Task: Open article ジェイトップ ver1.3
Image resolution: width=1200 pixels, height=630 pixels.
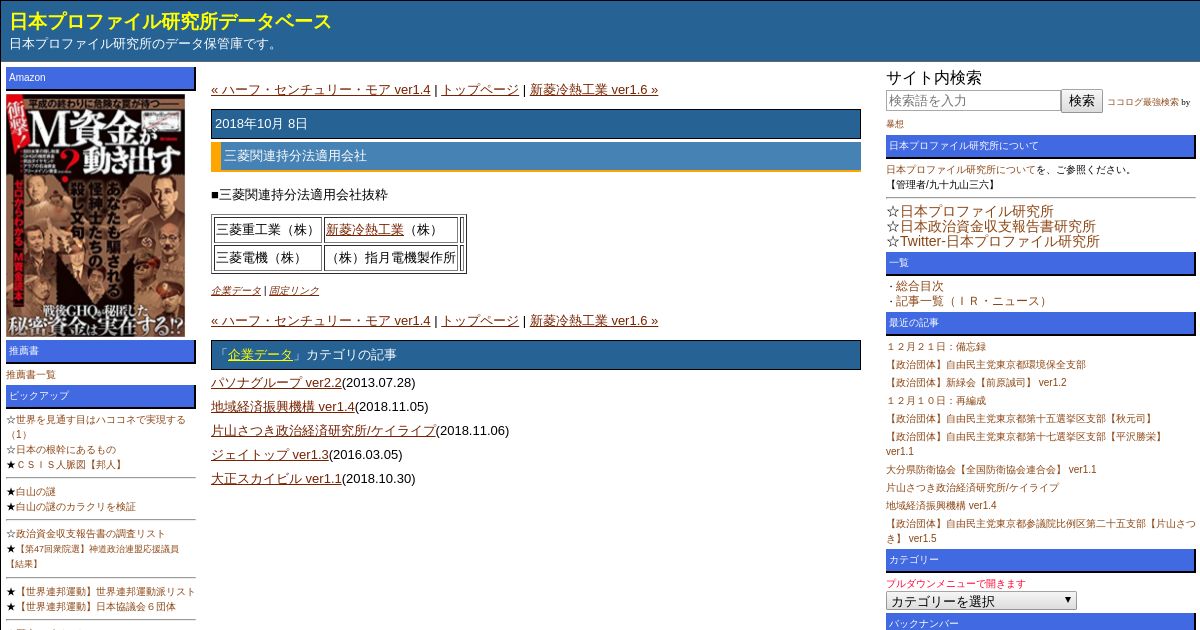Action: 270,454
